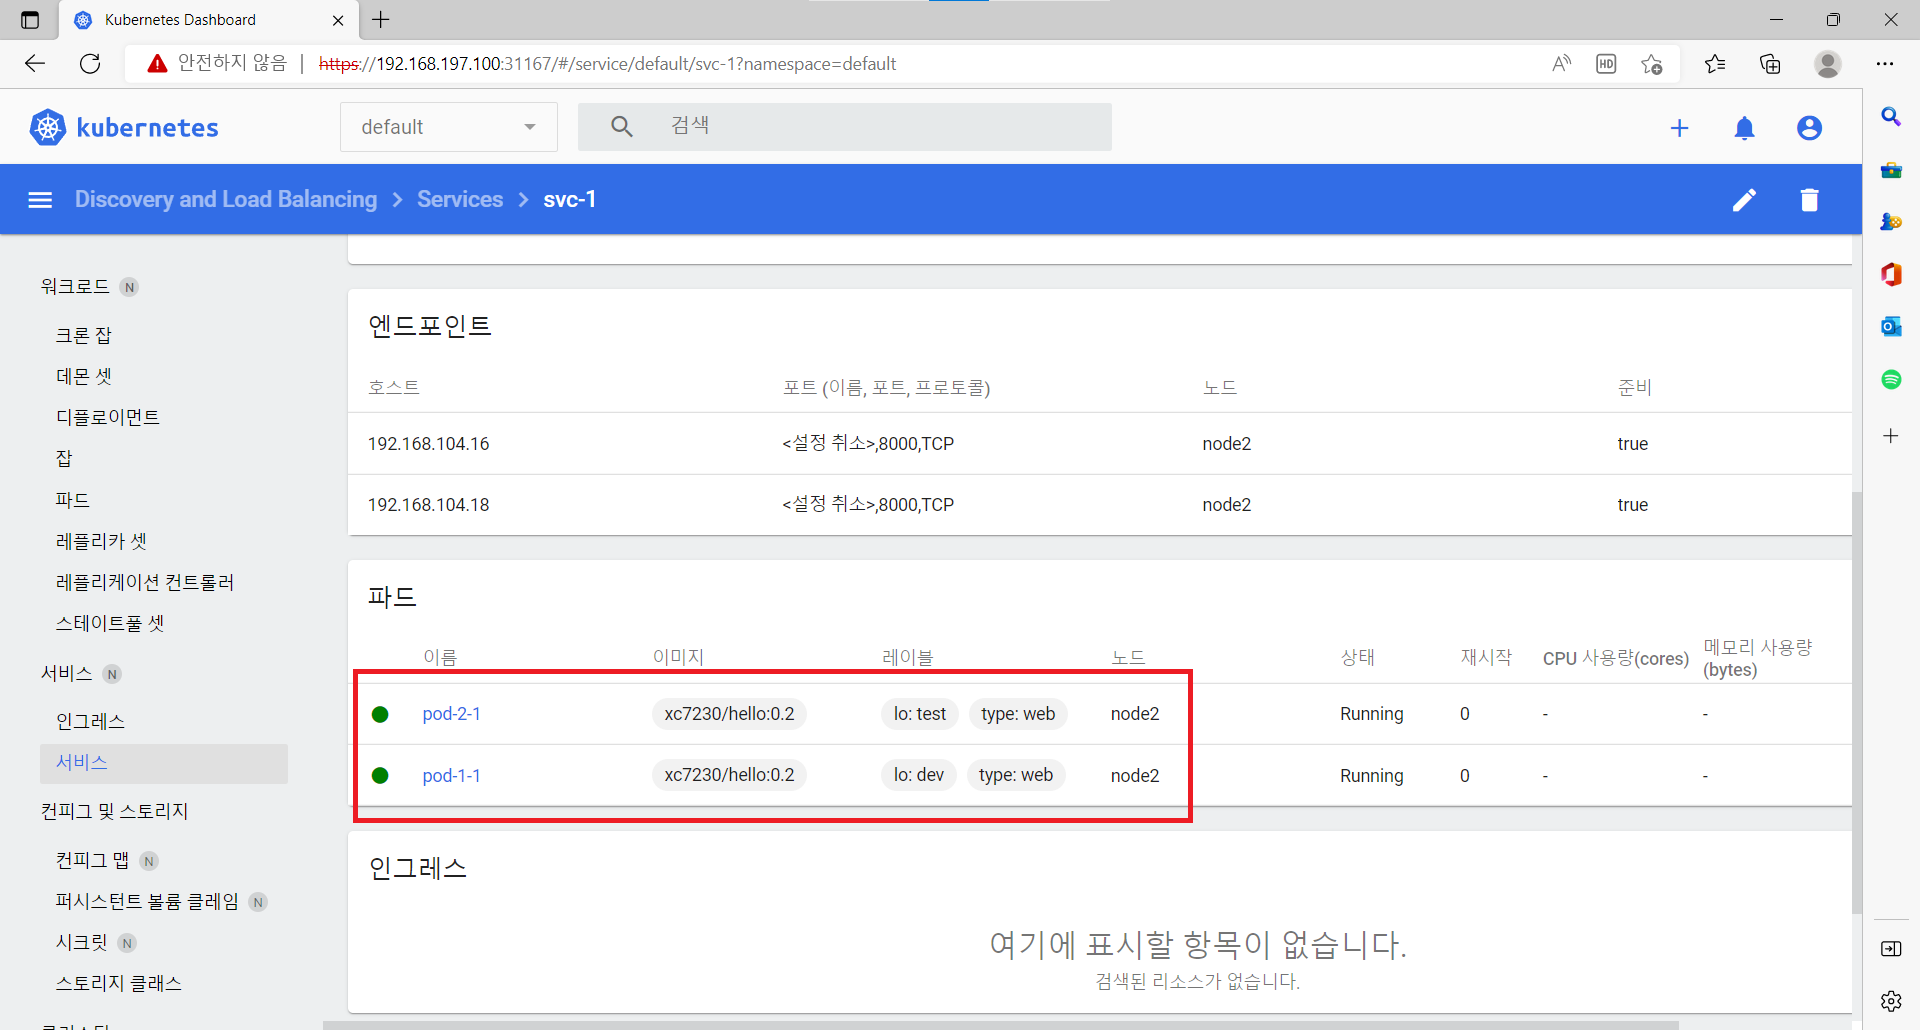Reload the page with refresh icon
1920x1030 pixels.
pyautogui.click(x=90, y=64)
